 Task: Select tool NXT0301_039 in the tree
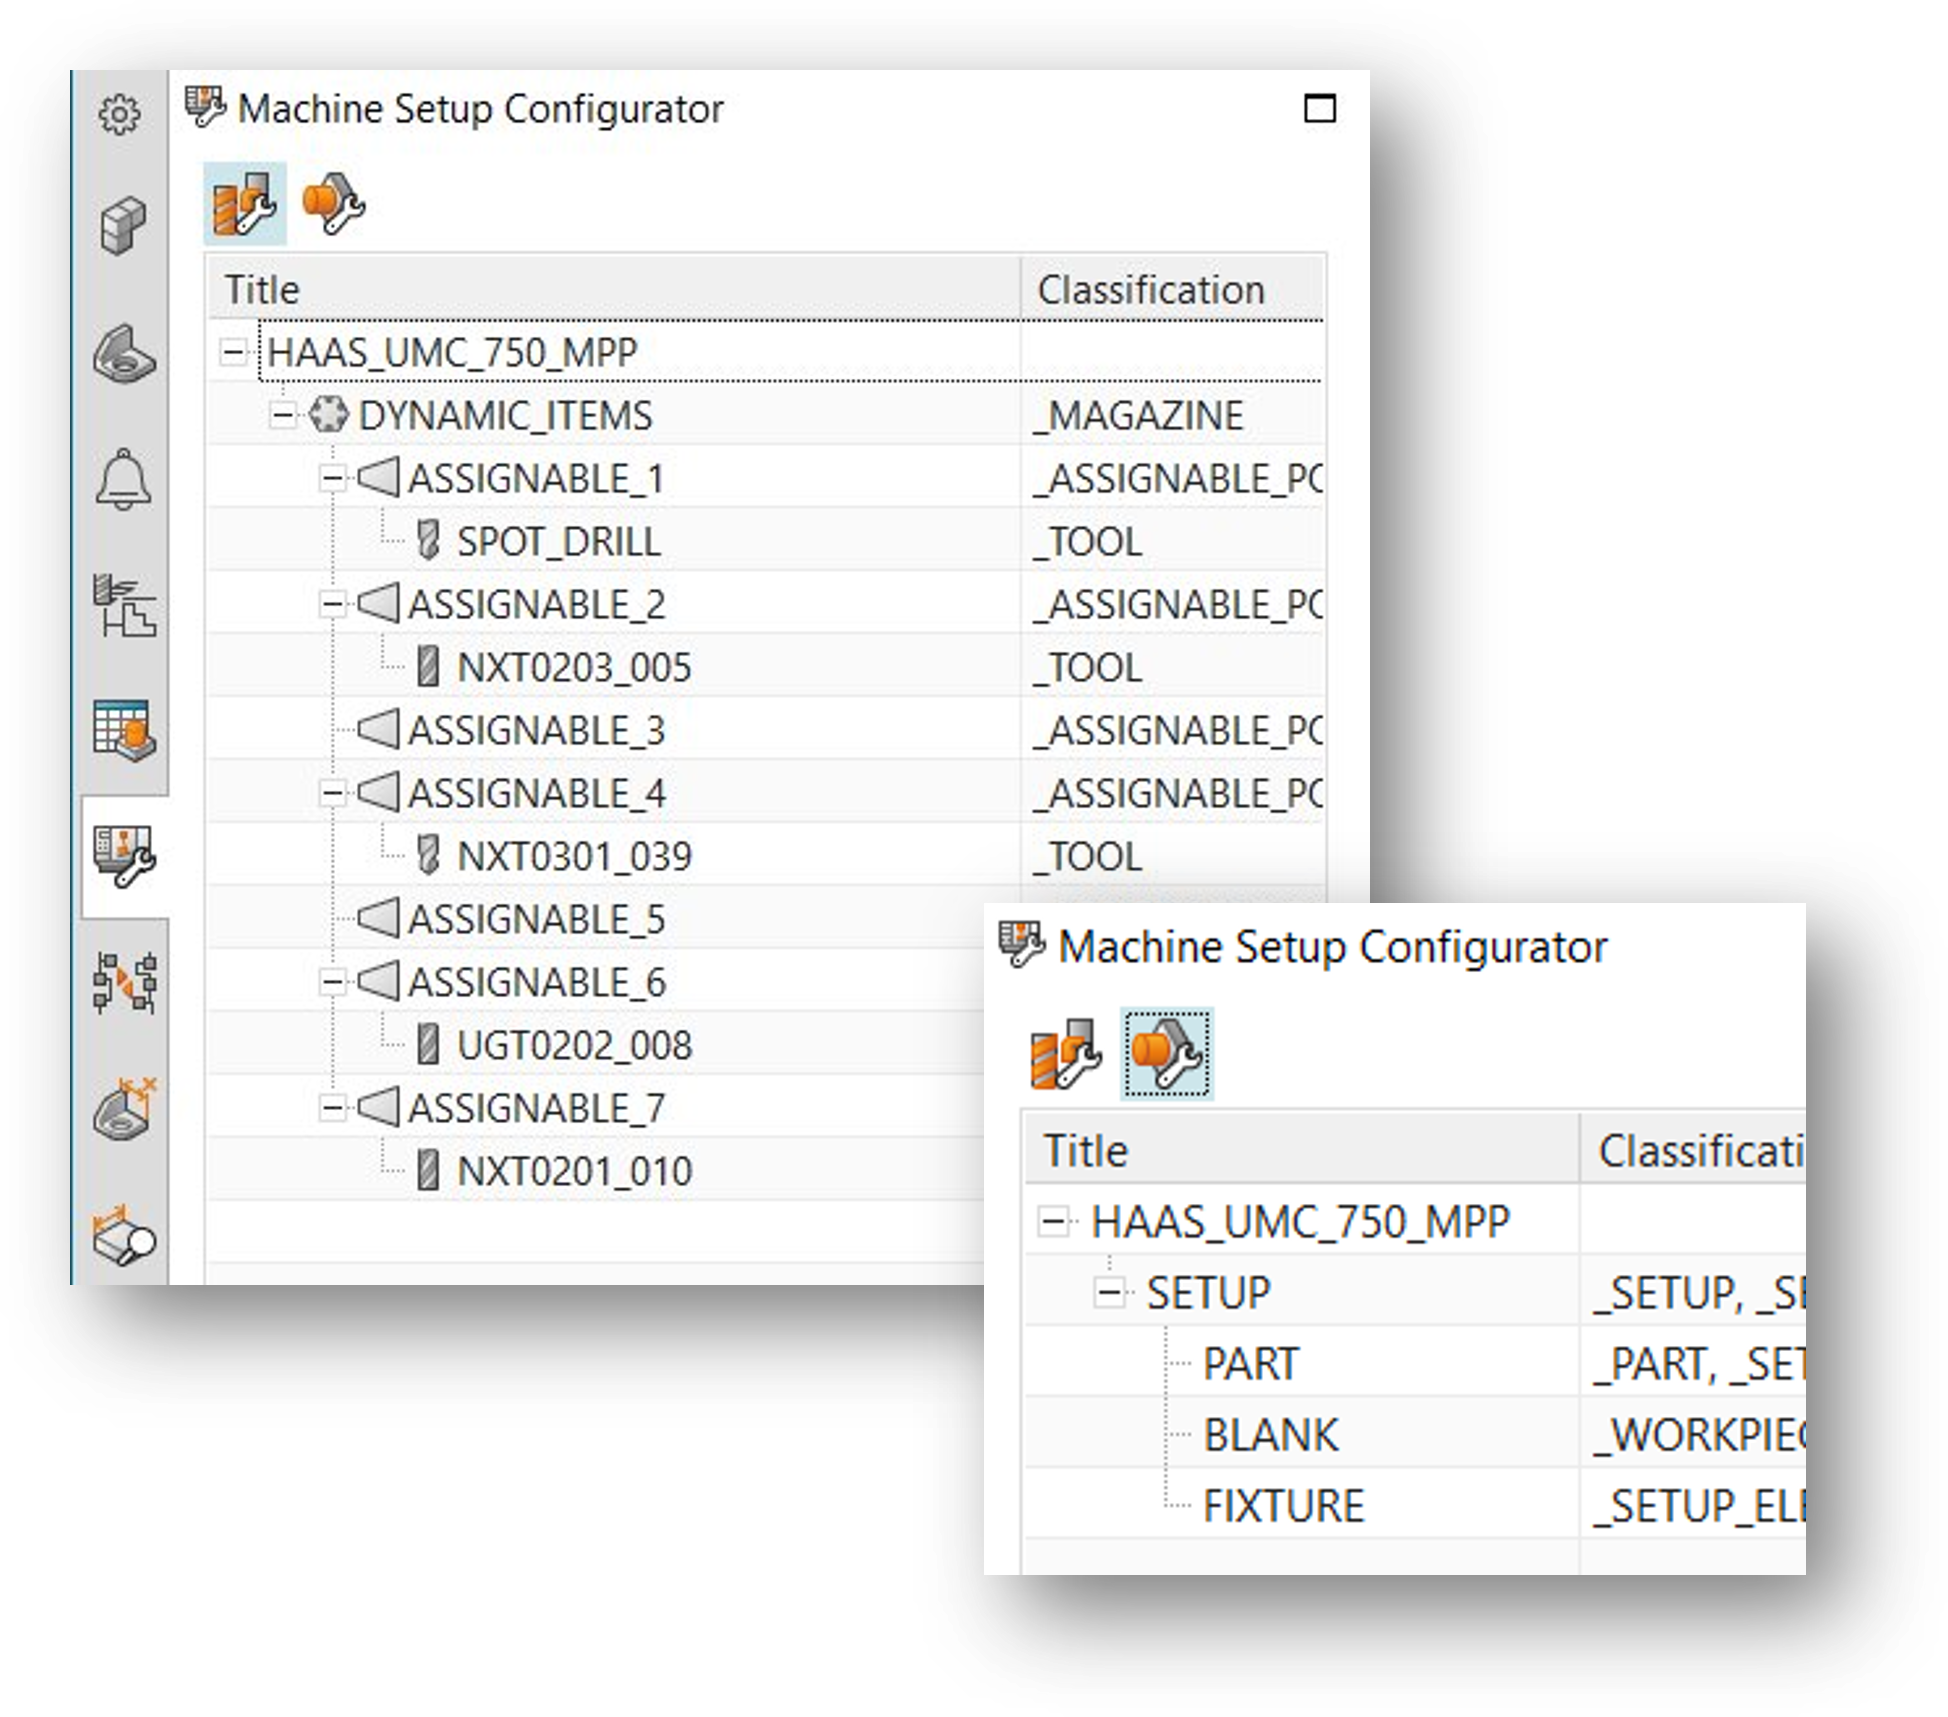(x=573, y=857)
